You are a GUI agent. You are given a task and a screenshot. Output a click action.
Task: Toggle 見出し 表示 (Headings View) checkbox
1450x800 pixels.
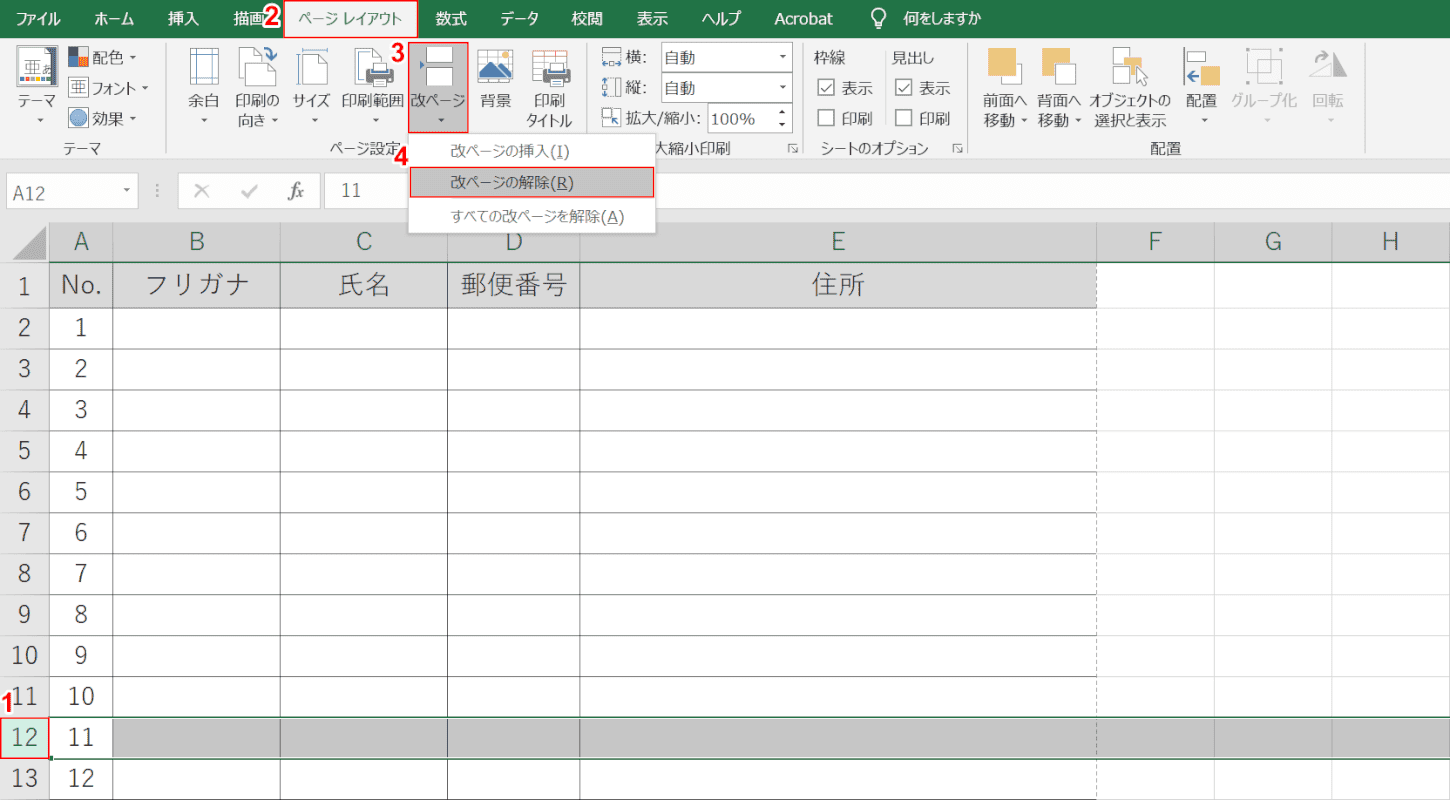(x=904, y=88)
